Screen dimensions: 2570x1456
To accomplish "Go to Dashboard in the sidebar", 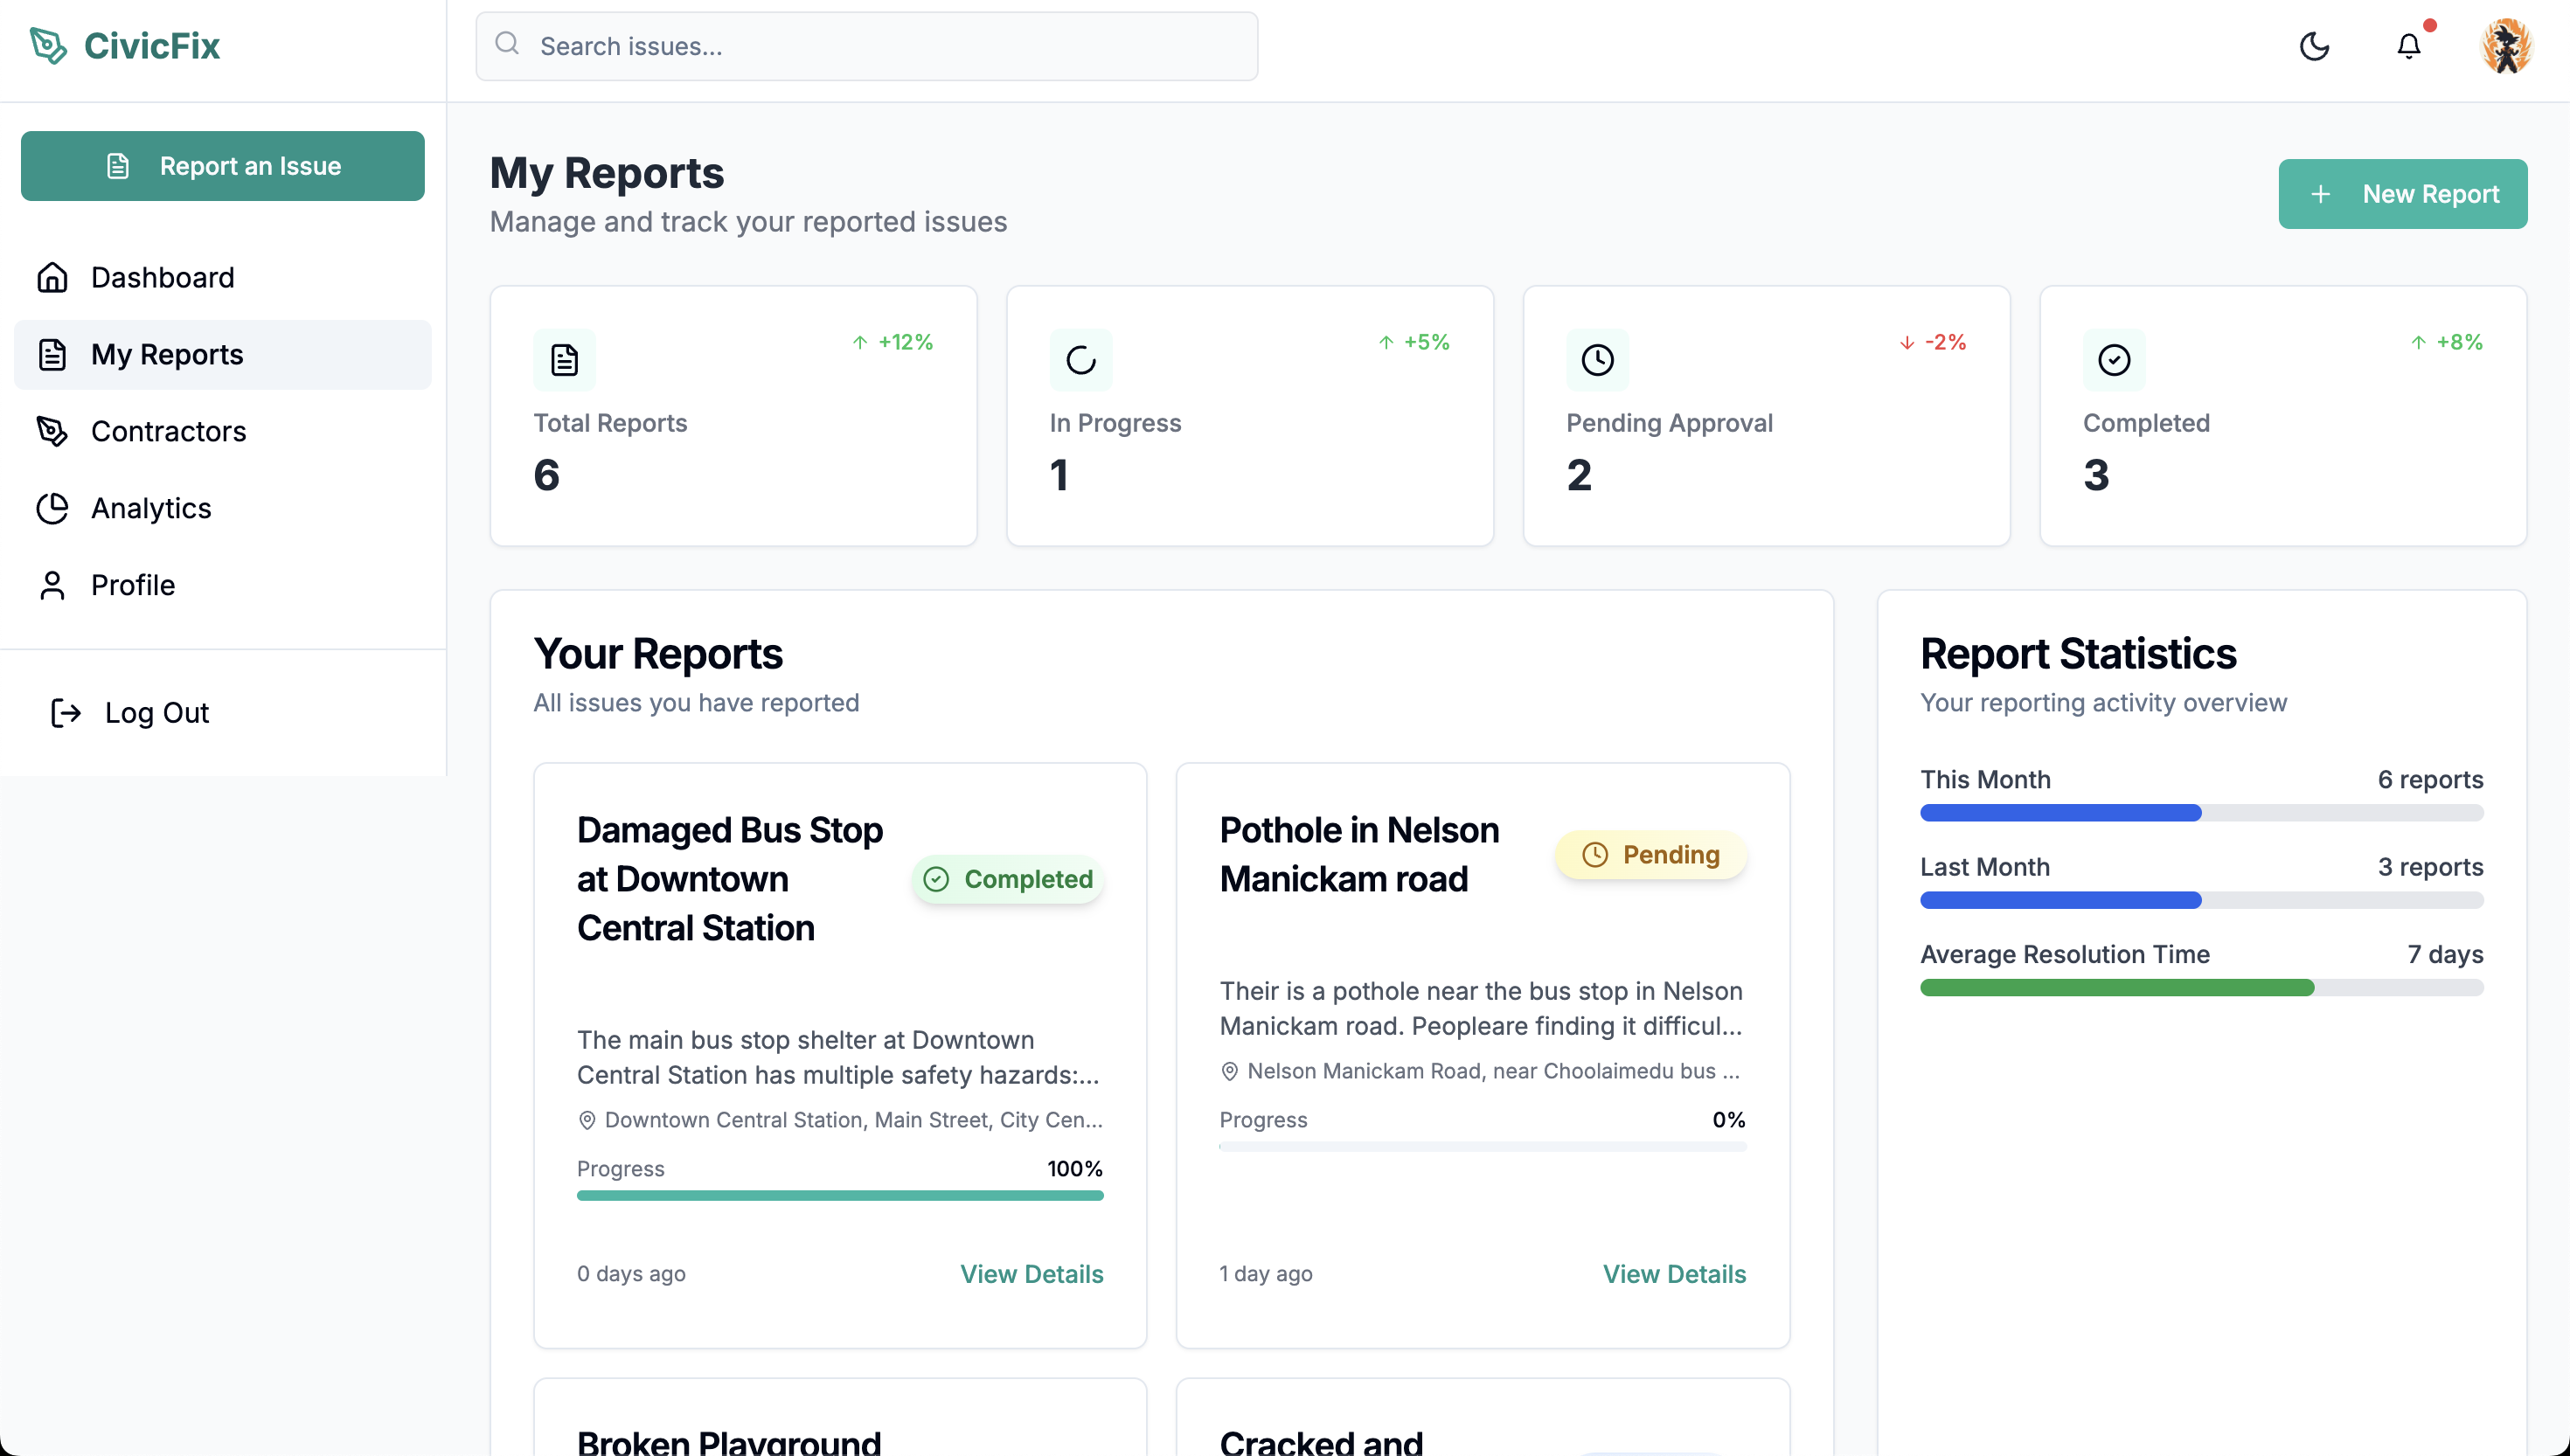I will click(162, 277).
